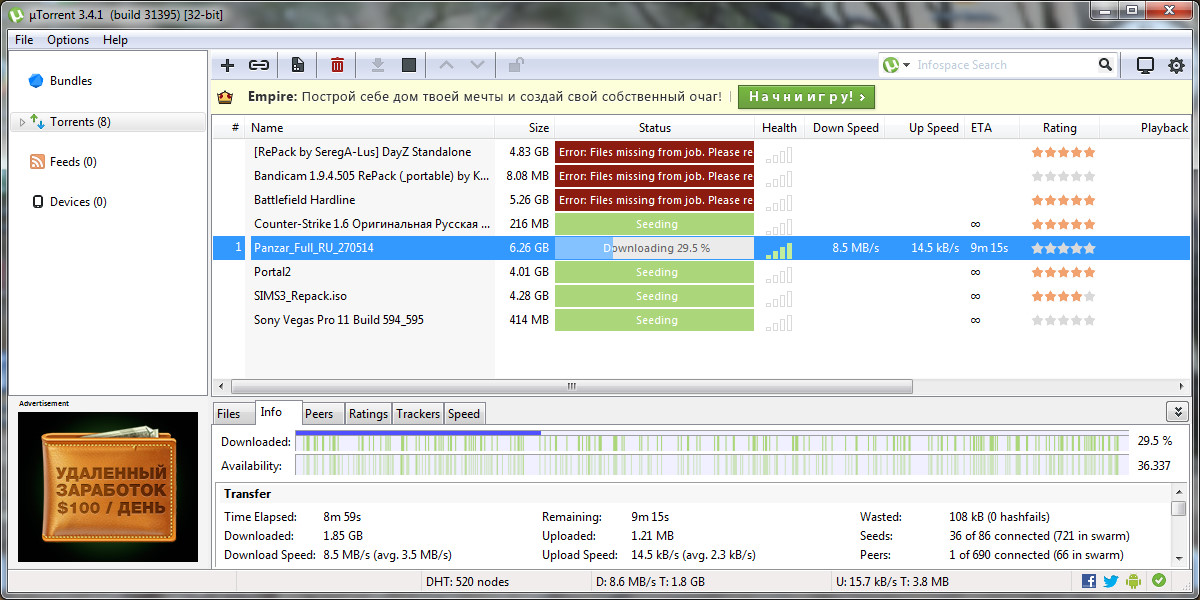The width and height of the screenshot is (1200, 600).
Task: Sort by the Size column header
Action: 525,128
